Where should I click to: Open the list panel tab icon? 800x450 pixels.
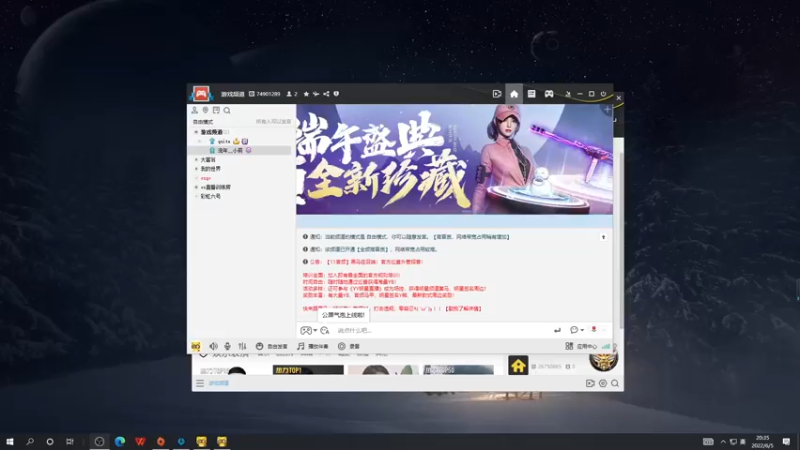pyautogui.click(x=531, y=94)
